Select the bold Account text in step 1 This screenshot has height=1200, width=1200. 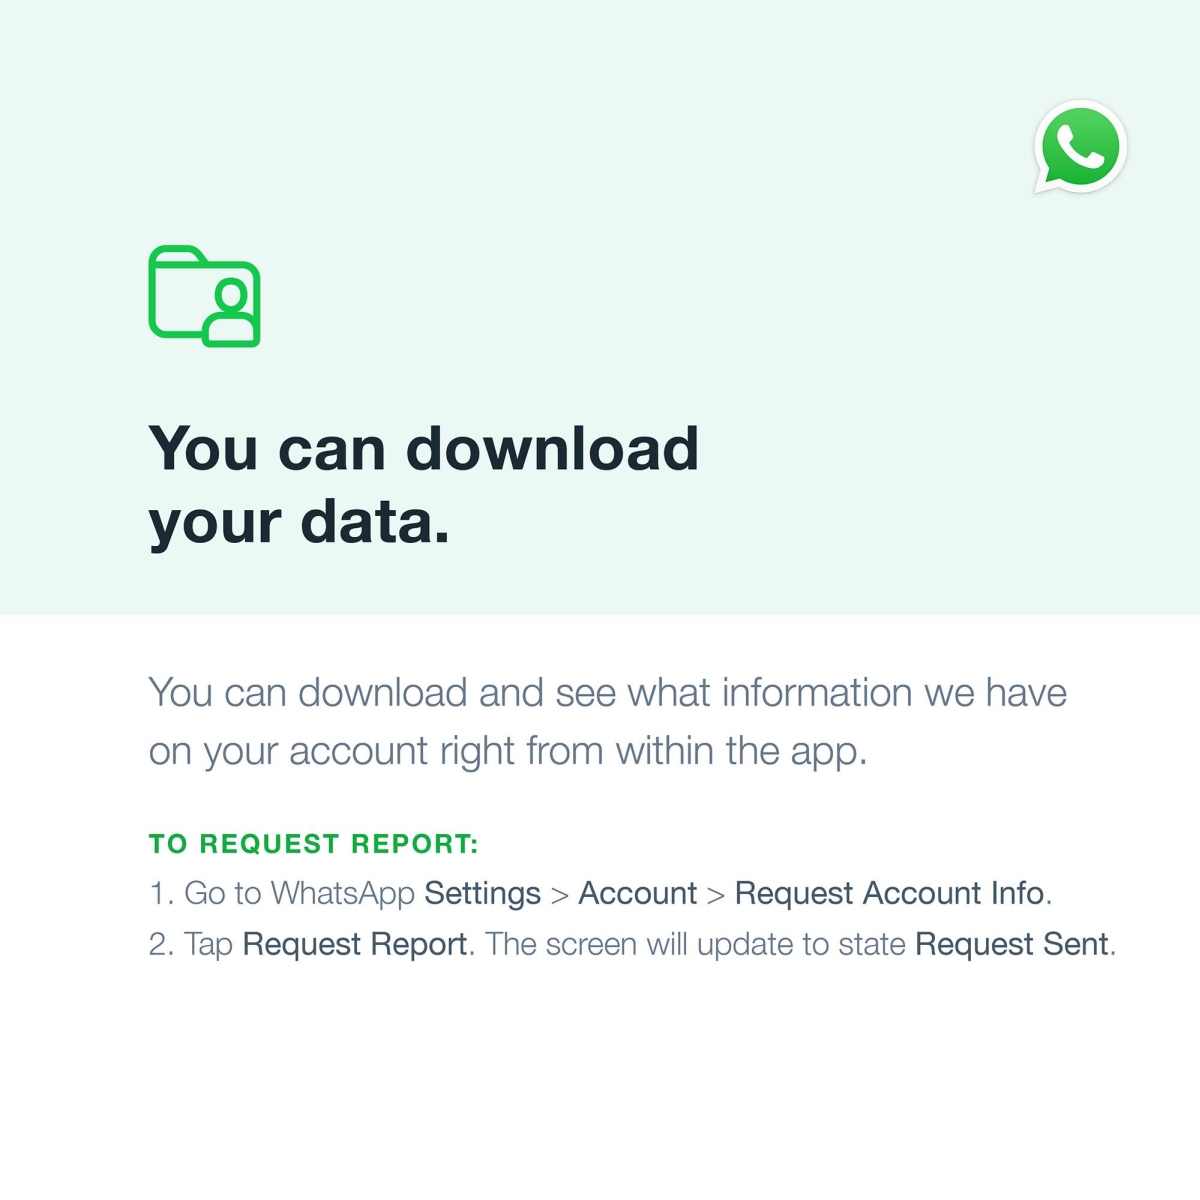tap(637, 893)
